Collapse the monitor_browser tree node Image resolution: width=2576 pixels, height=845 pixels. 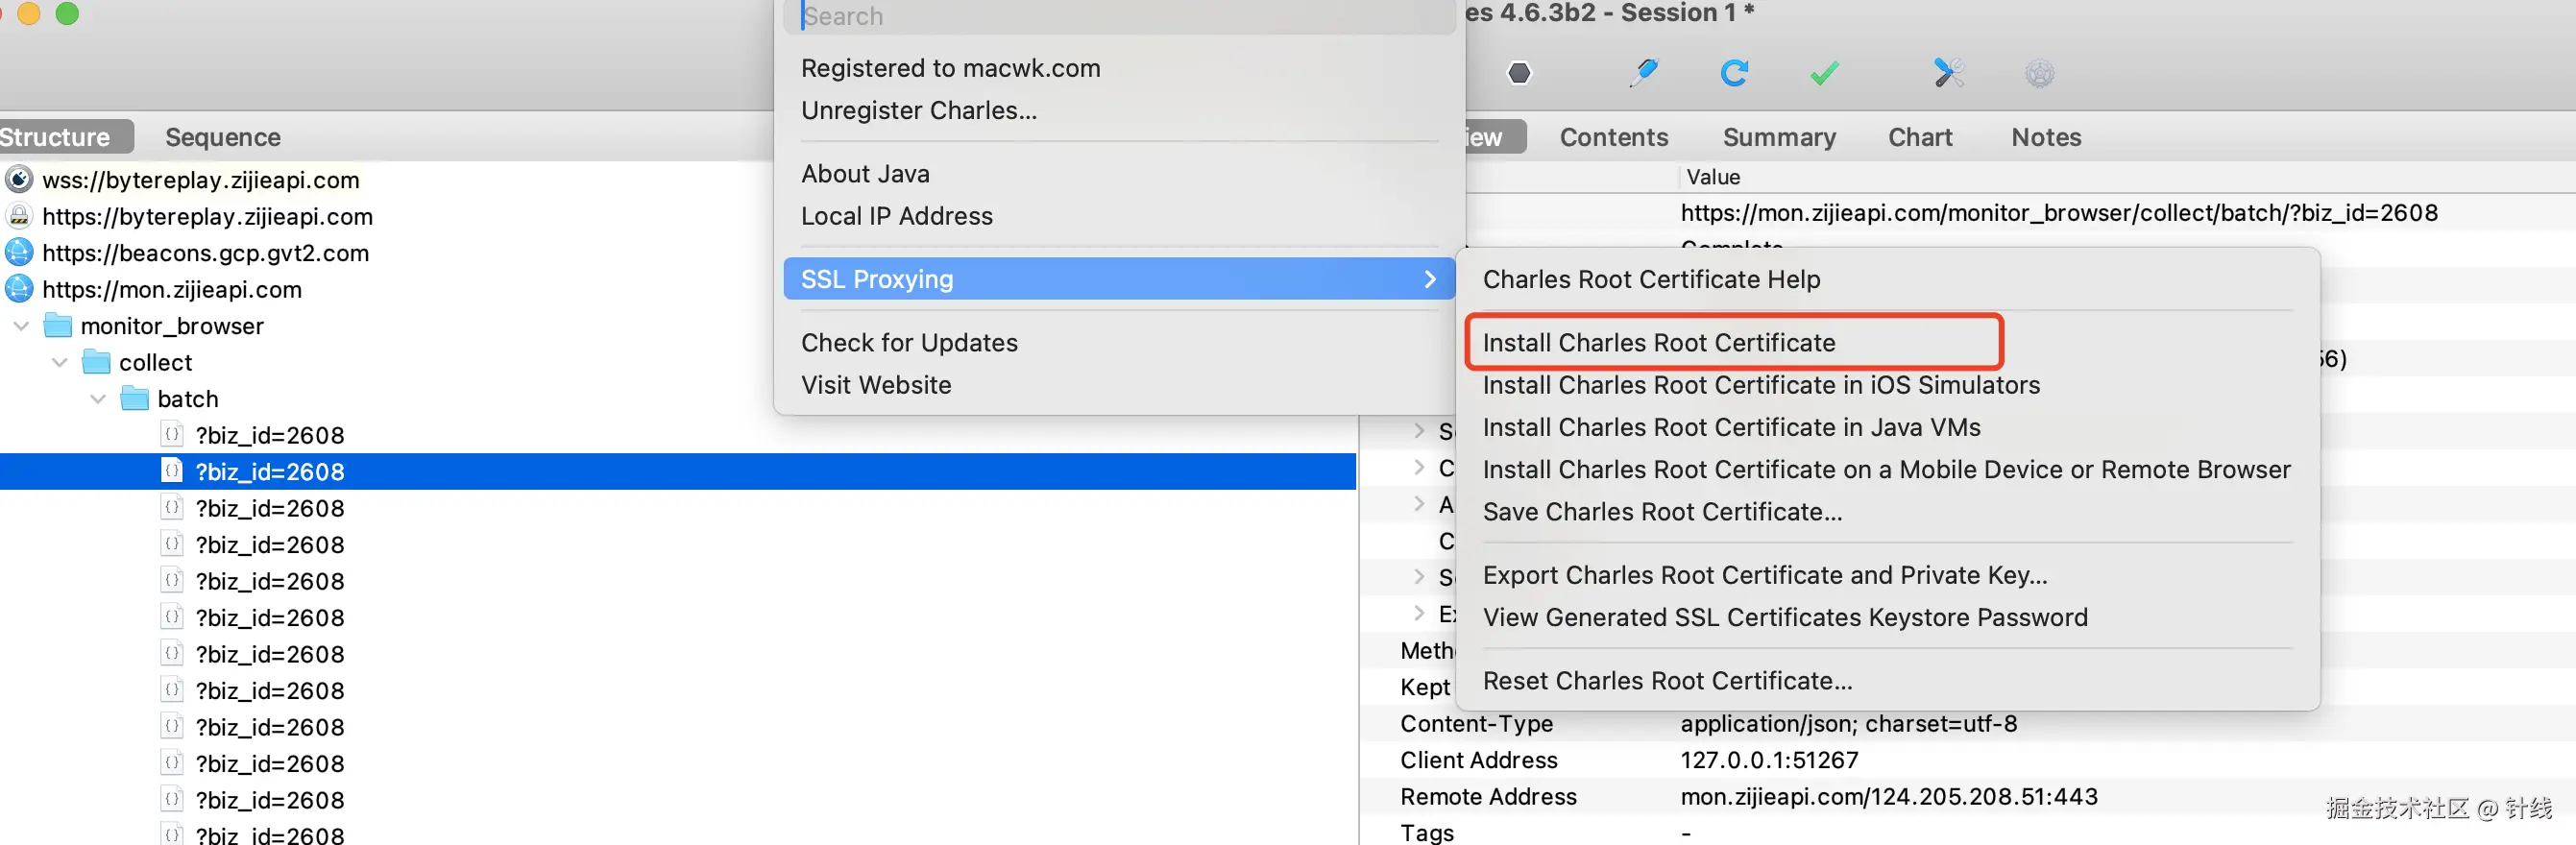pos(21,326)
